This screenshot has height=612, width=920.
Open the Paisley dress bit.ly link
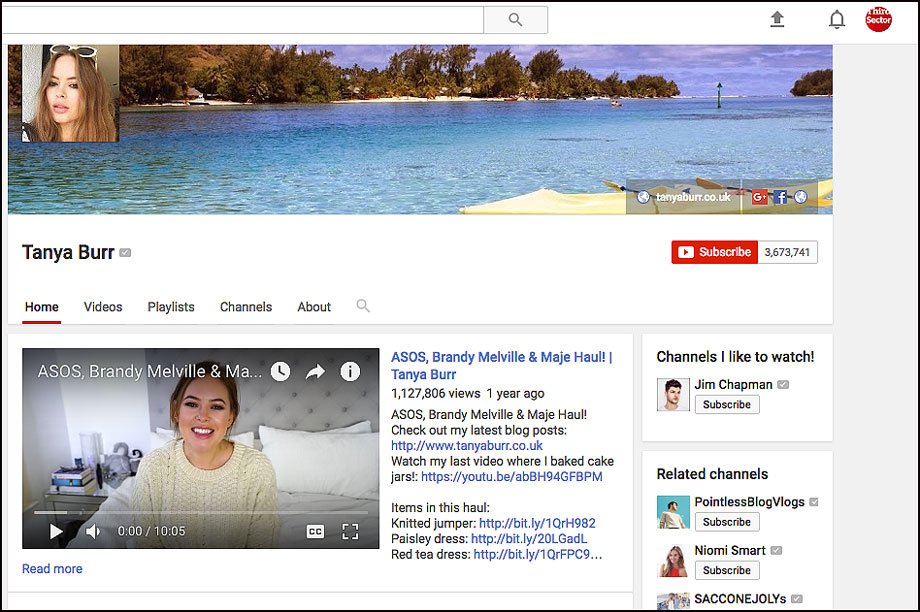[x=529, y=539]
